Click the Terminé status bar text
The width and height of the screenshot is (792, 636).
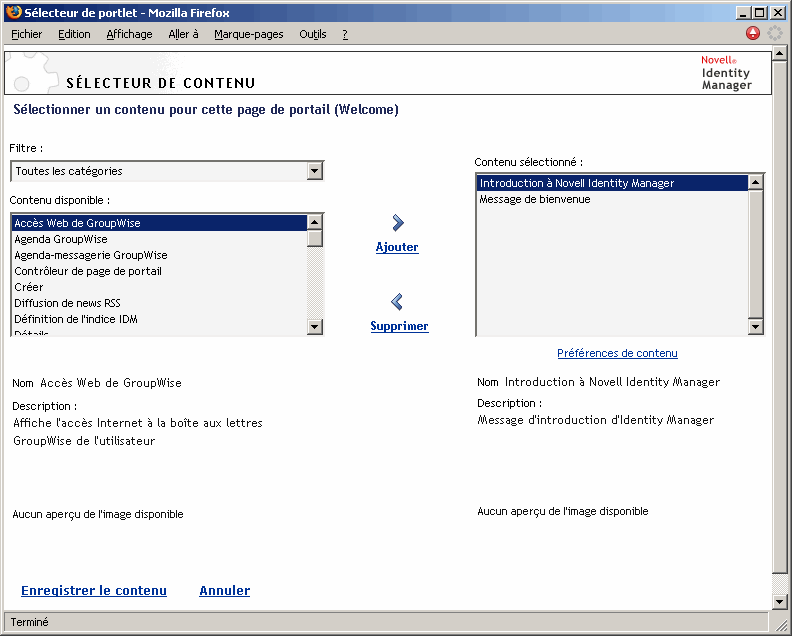pyautogui.click(x=29, y=622)
